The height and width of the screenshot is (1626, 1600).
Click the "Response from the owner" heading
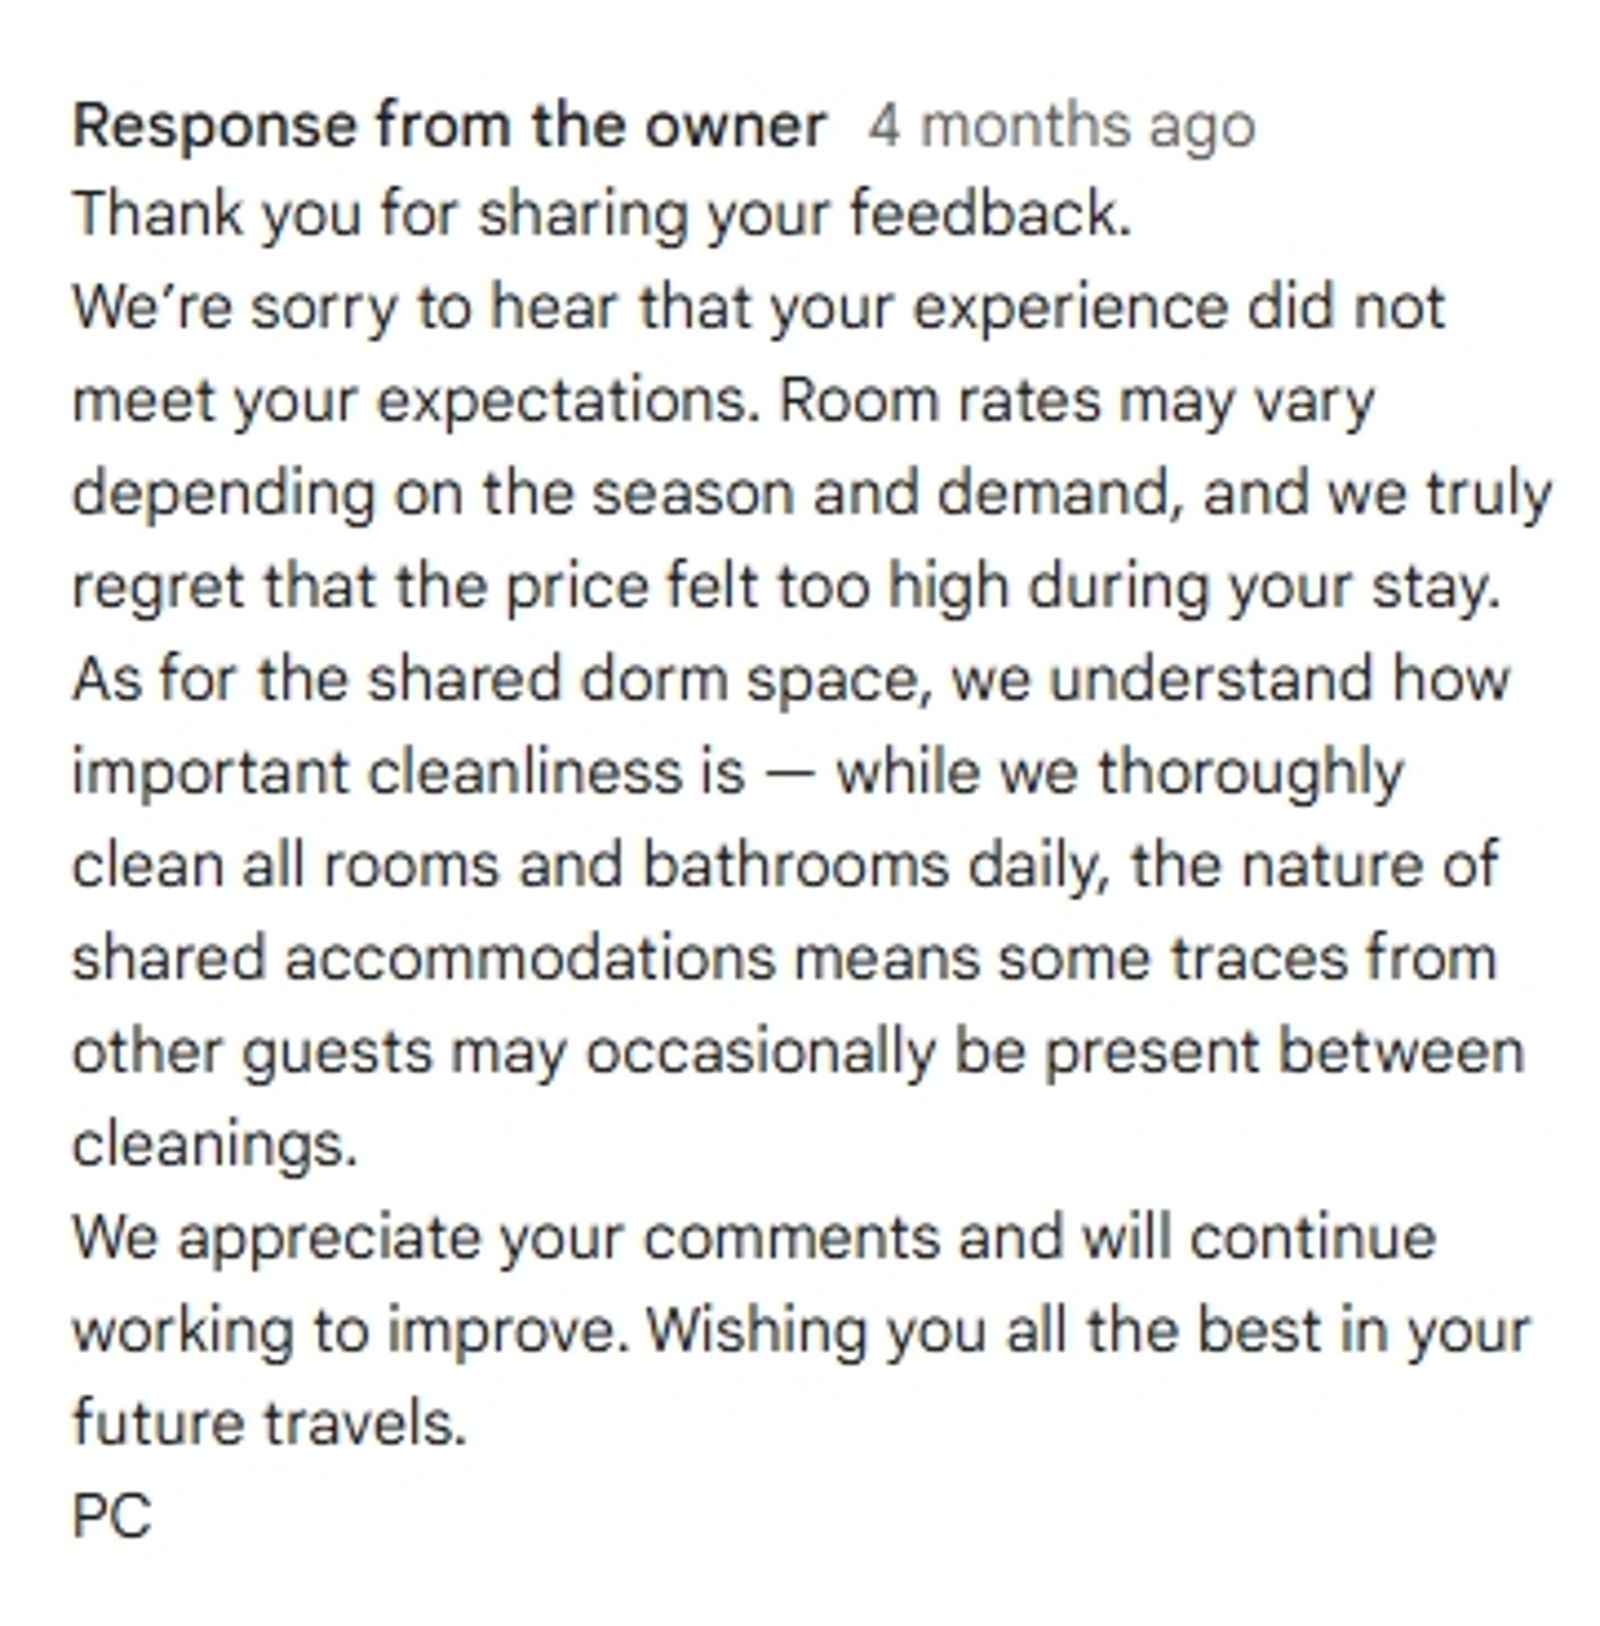click(449, 126)
